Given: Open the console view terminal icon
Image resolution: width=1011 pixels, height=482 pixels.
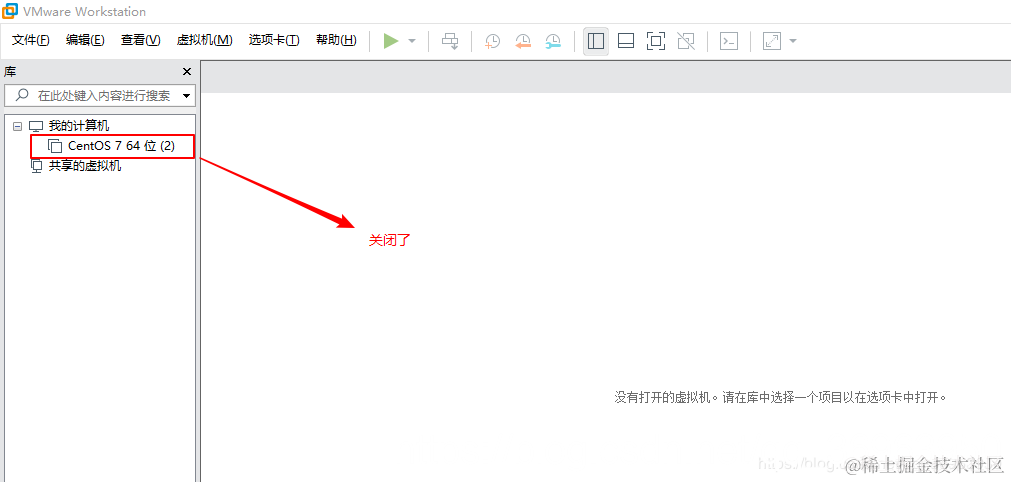Looking at the screenshot, I should [x=729, y=41].
